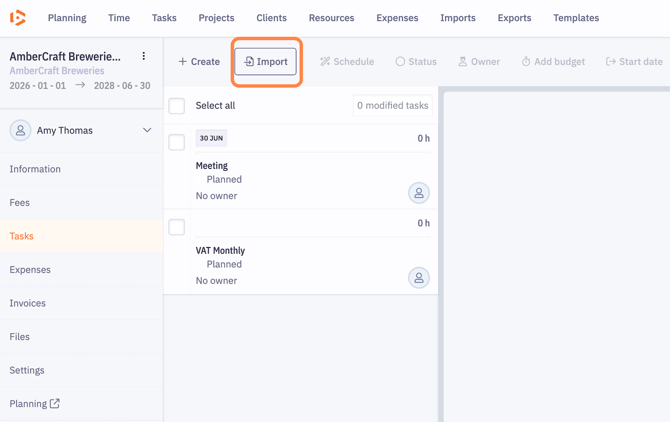Tick the Select all checkbox
The height and width of the screenshot is (422, 670).
point(177,106)
